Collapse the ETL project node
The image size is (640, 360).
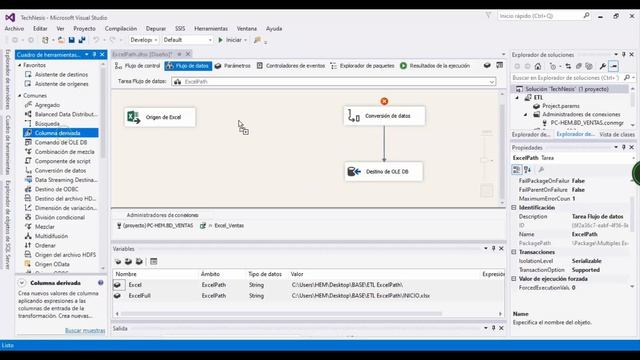518,98
